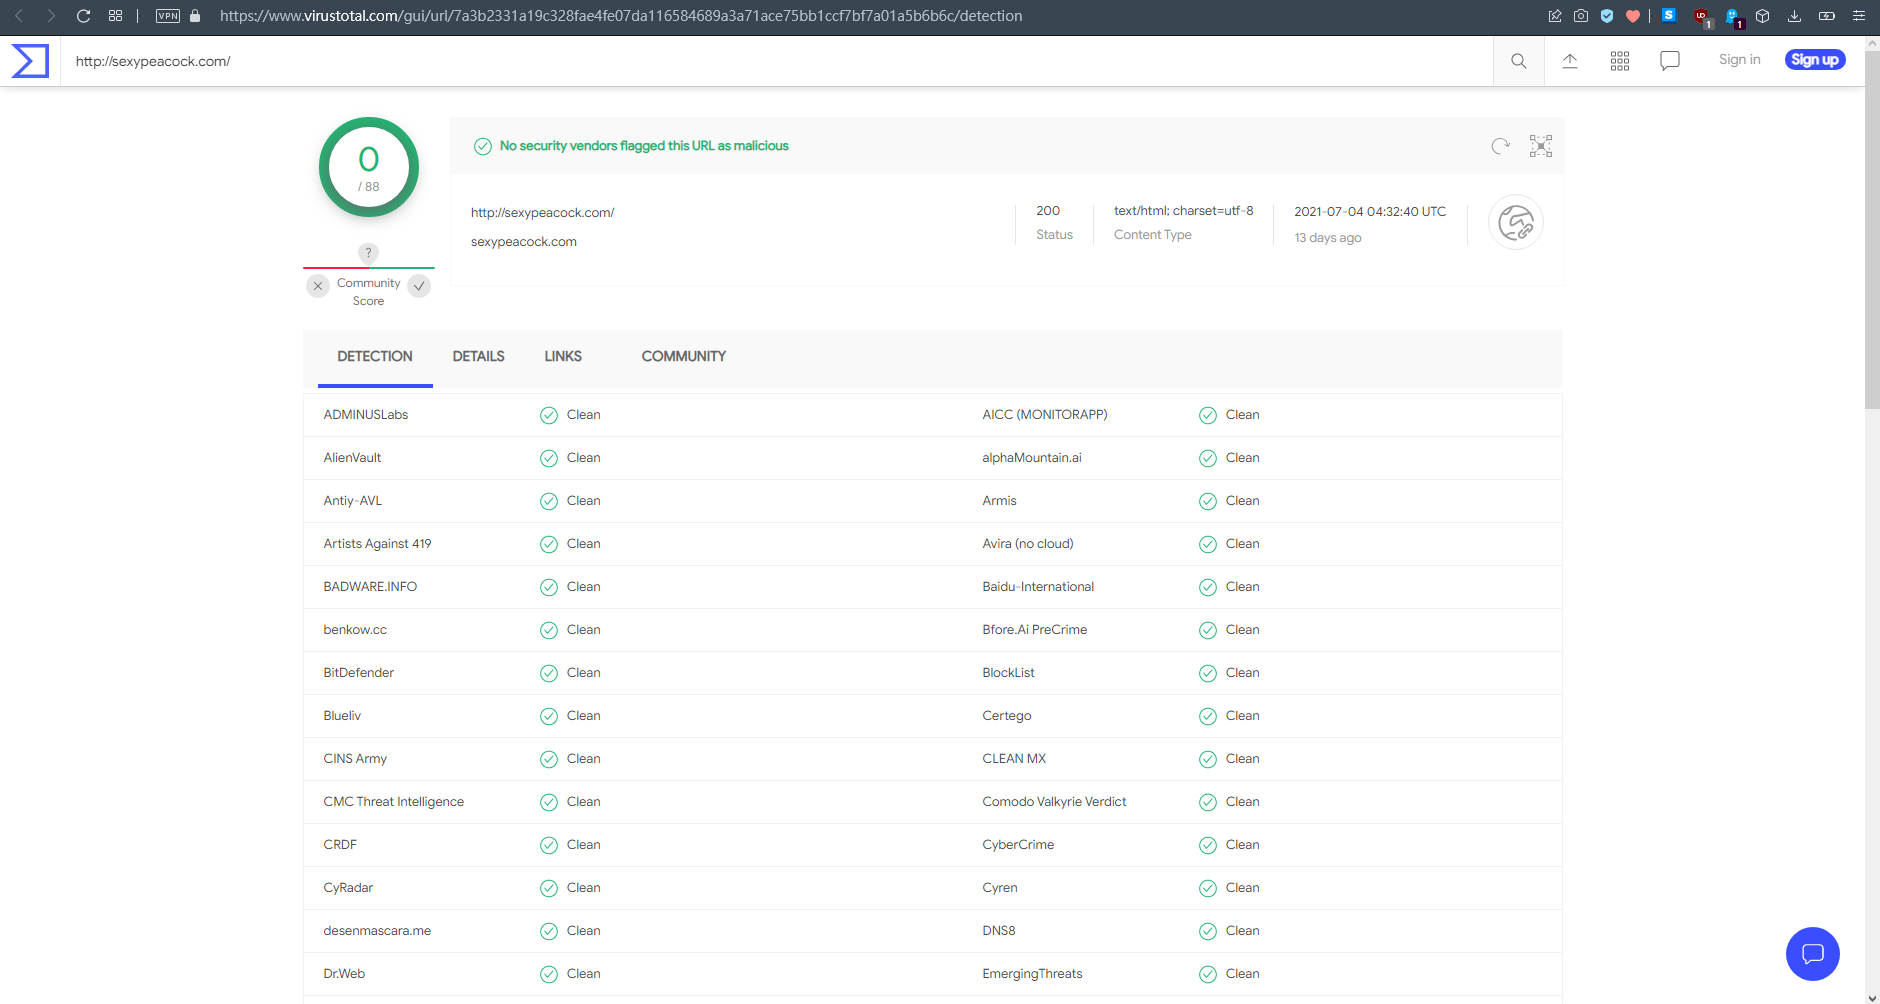Click the Dr.Web vendor name
1880x1004 pixels.
[x=344, y=974]
